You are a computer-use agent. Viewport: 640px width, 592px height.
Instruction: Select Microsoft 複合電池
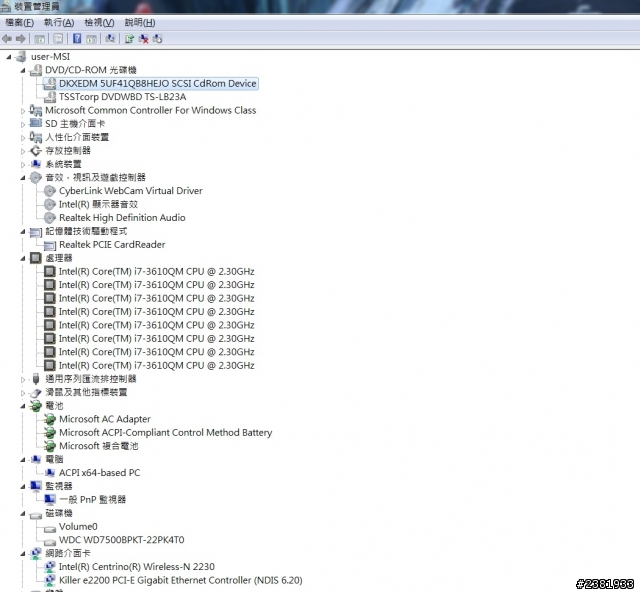pyautogui.click(x=99, y=446)
